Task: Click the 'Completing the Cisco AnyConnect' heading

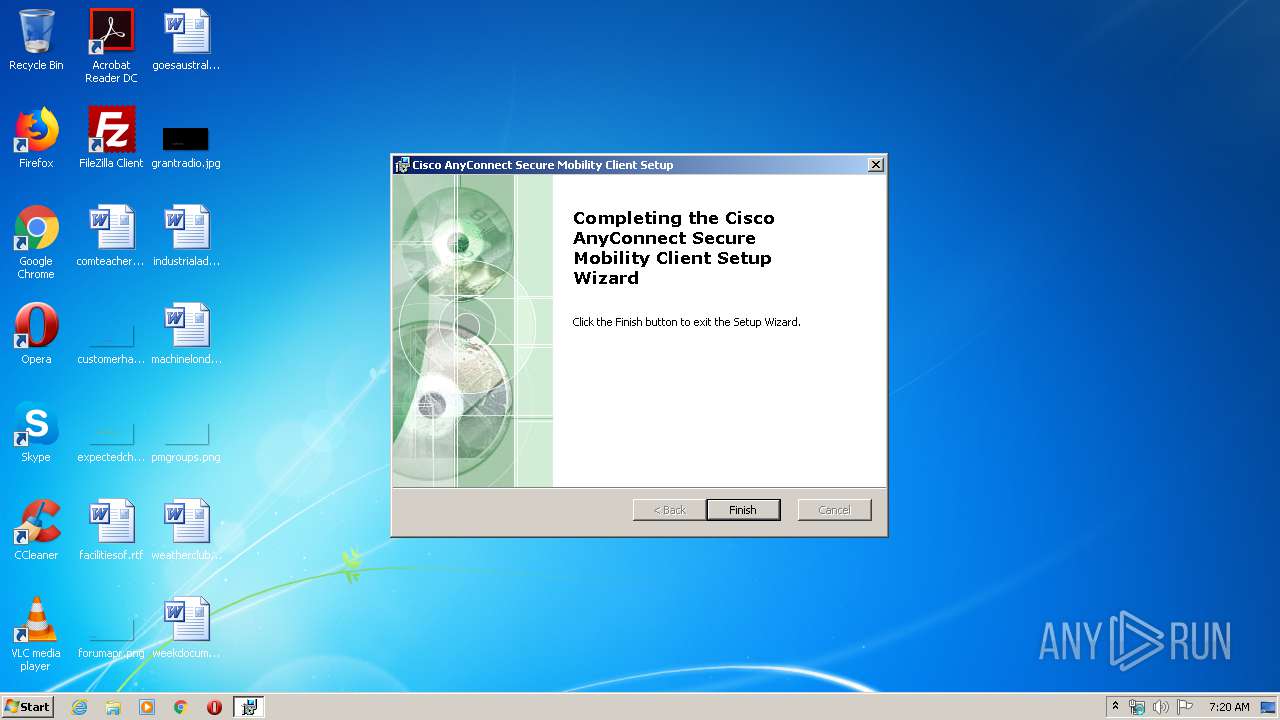Action: click(674, 248)
